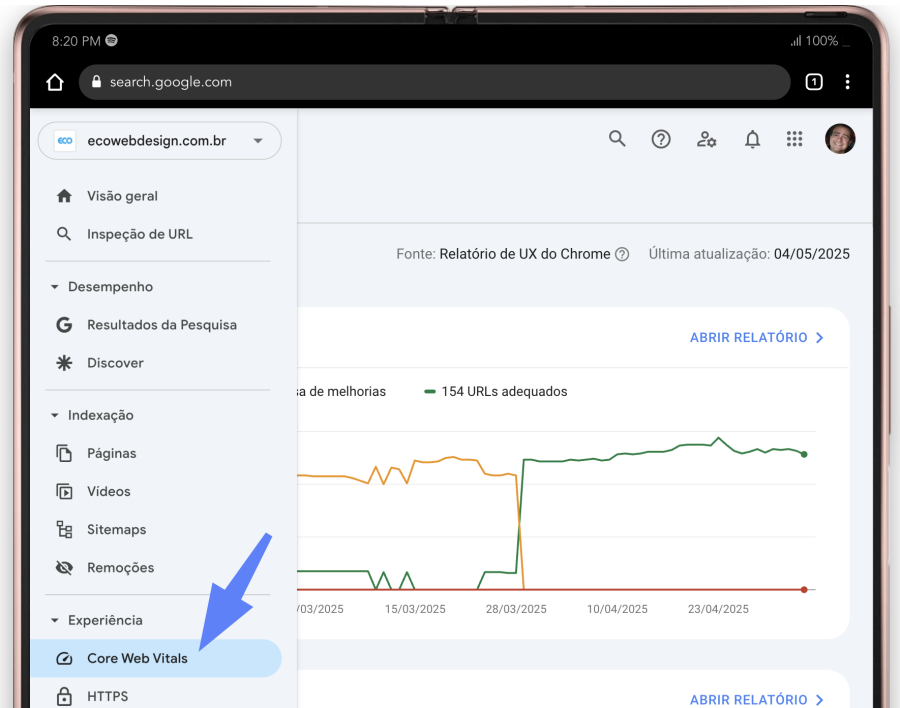The height and width of the screenshot is (708, 900).
Task: Click the first ABRIR RELATÓRIO link
Action: click(x=757, y=338)
